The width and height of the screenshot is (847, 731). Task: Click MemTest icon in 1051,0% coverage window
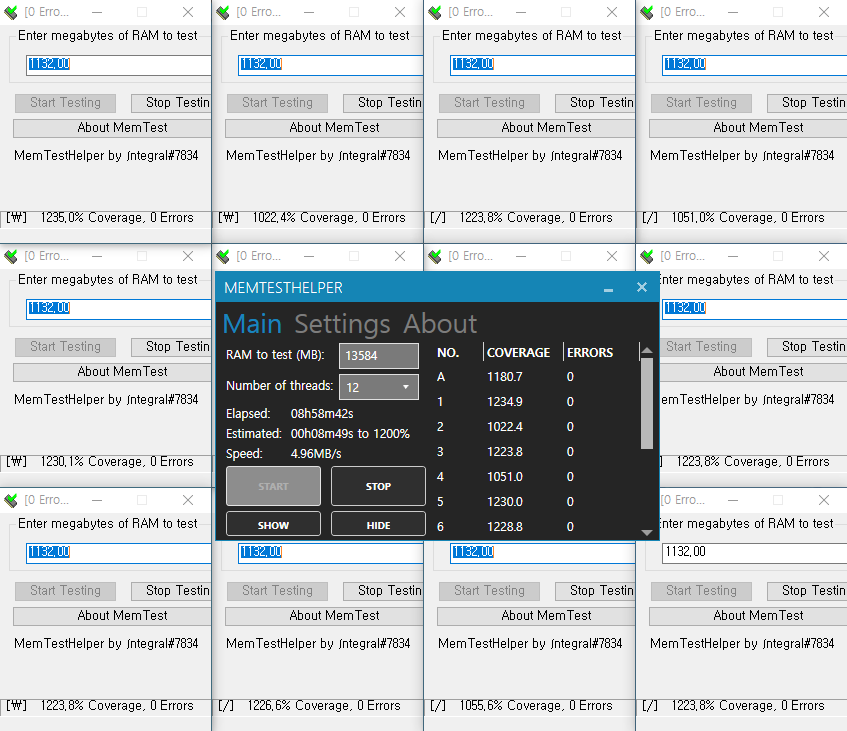pyautogui.click(x=647, y=12)
